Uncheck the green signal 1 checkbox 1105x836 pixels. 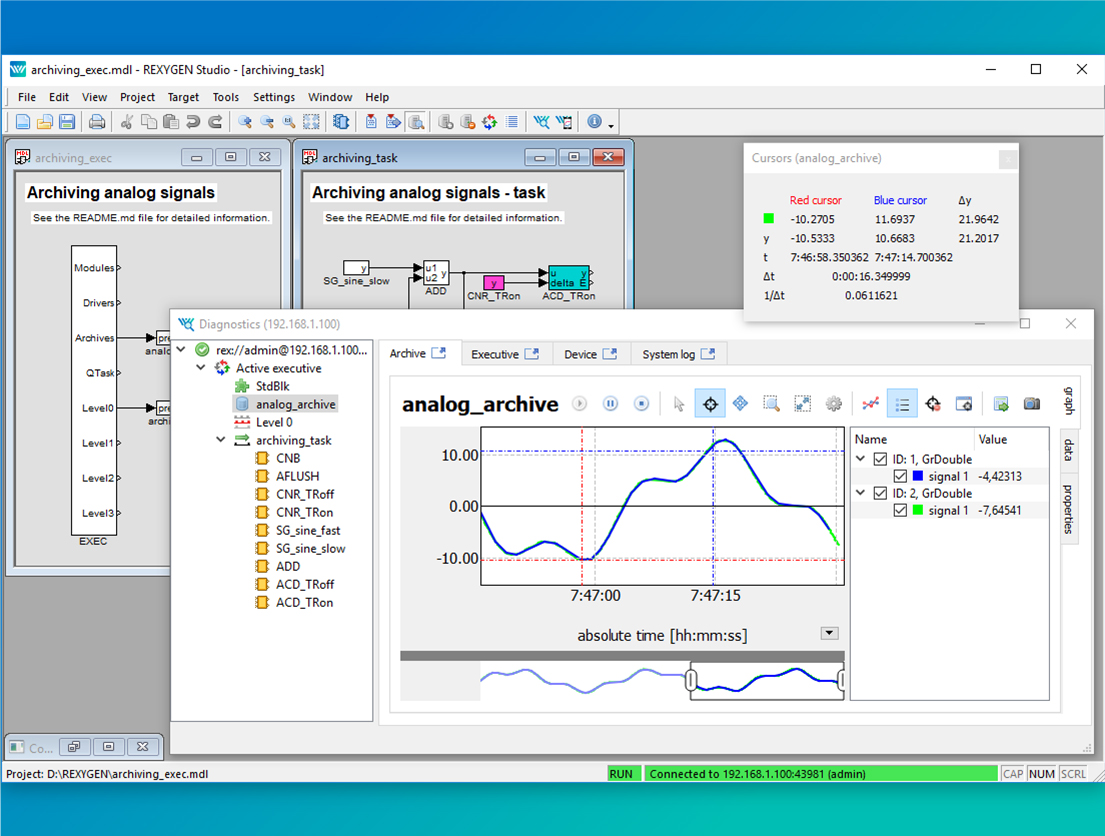point(900,510)
